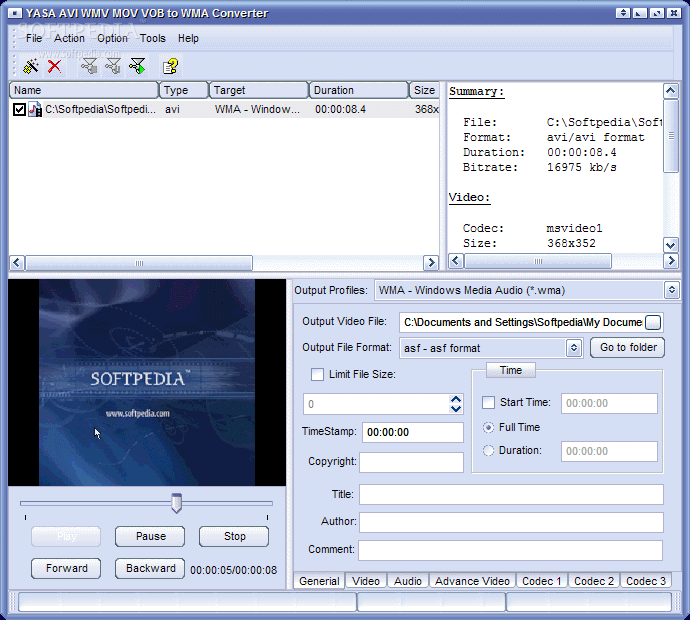Click the red X remove file icon
Screen dimensions: 690x620
tap(54, 66)
